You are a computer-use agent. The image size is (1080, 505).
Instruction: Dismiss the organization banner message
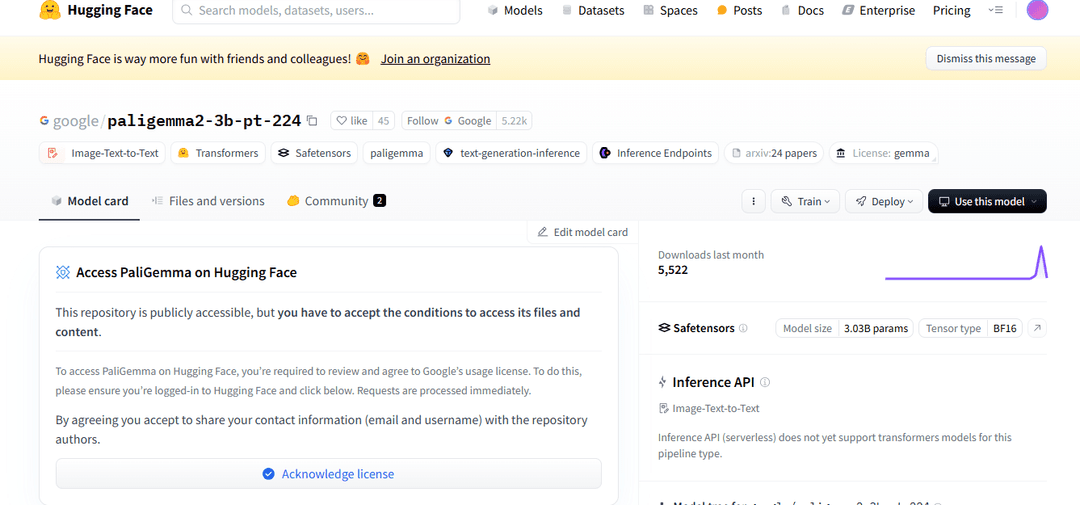(x=986, y=59)
